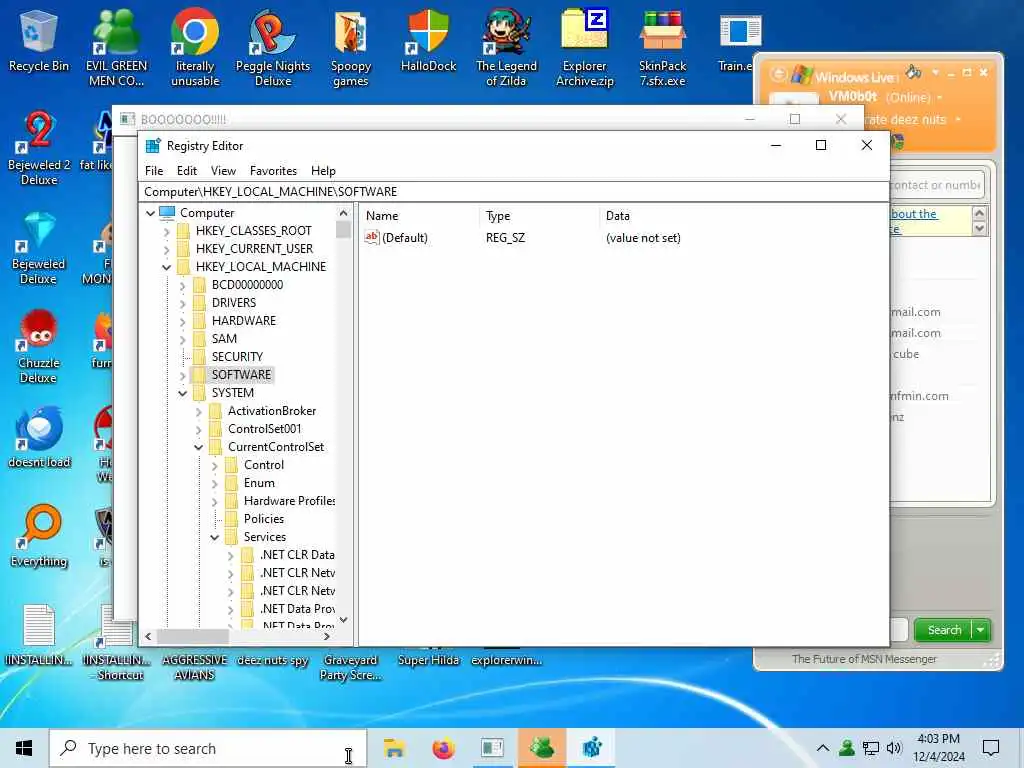This screenshot has height=768, width=1024.
Task: Launch the HalloDock desktop shortcut
Action: coord(428,40)
